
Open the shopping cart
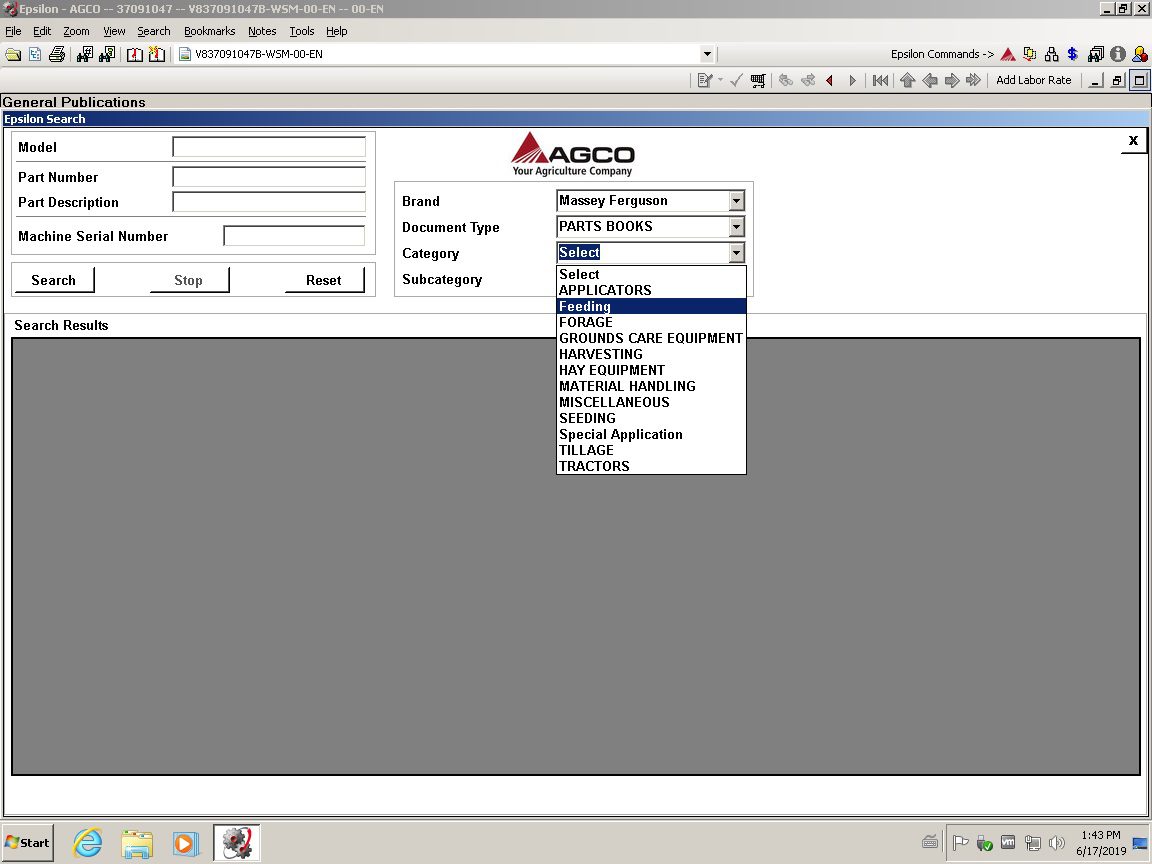[x=758, y=81]
